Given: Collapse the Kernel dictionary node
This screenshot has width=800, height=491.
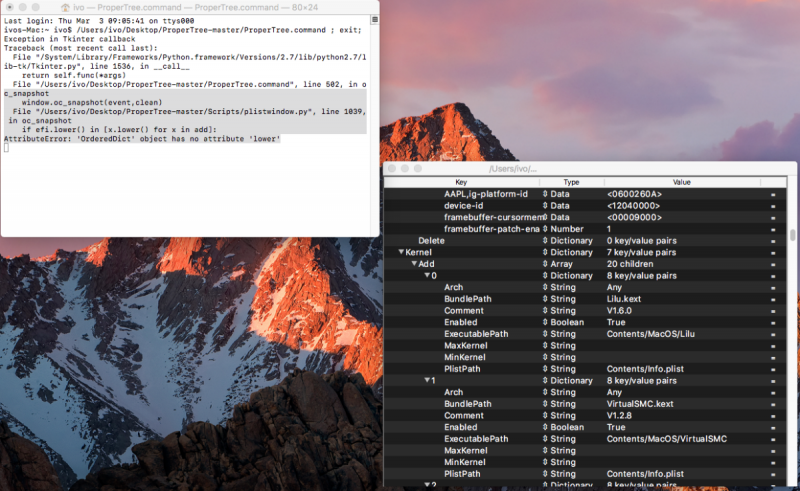Looking at the screenshot, I should tap(402, 252).
